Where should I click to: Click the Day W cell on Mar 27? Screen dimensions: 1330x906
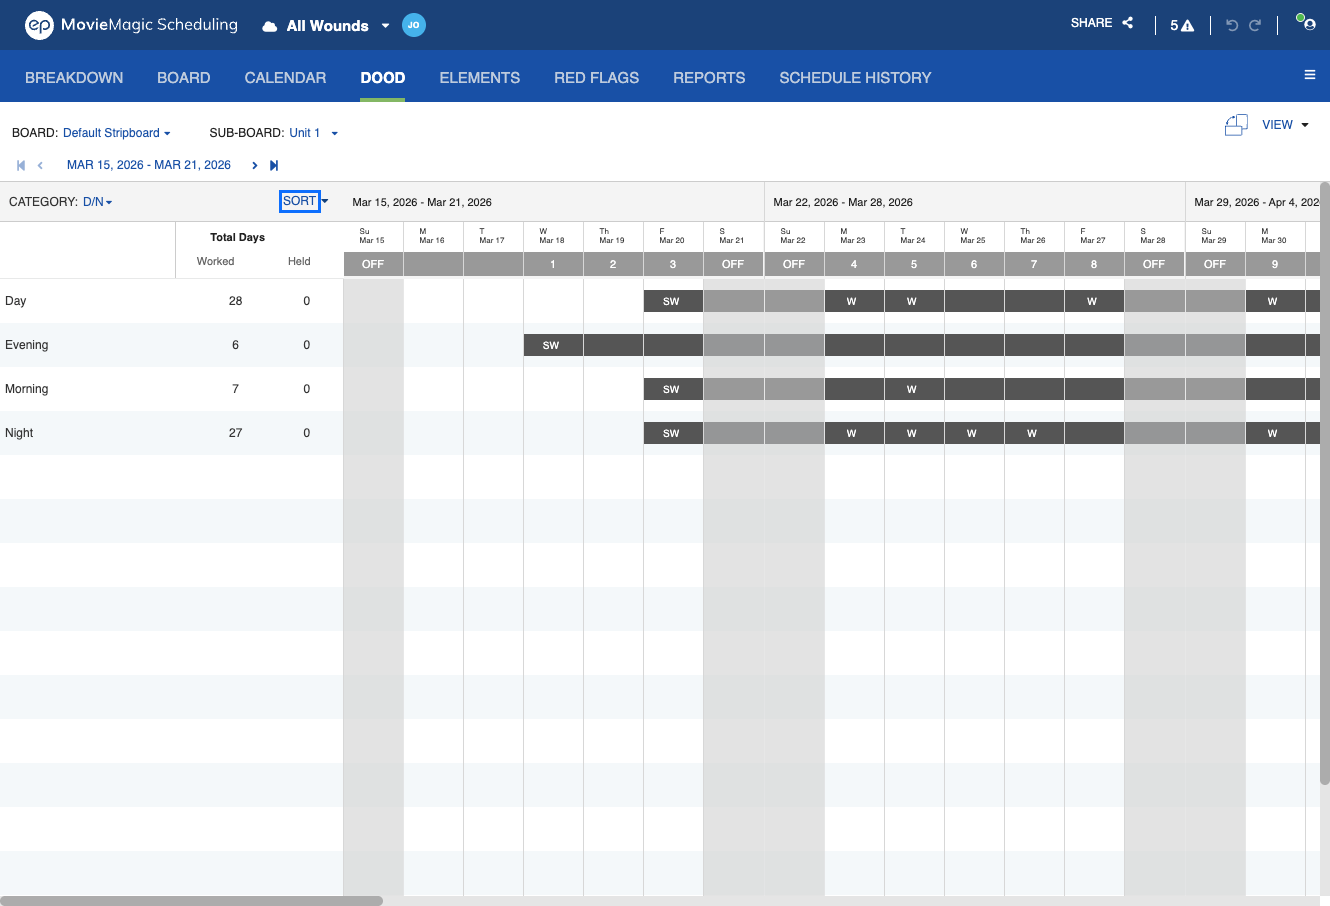coord(1094,301)
